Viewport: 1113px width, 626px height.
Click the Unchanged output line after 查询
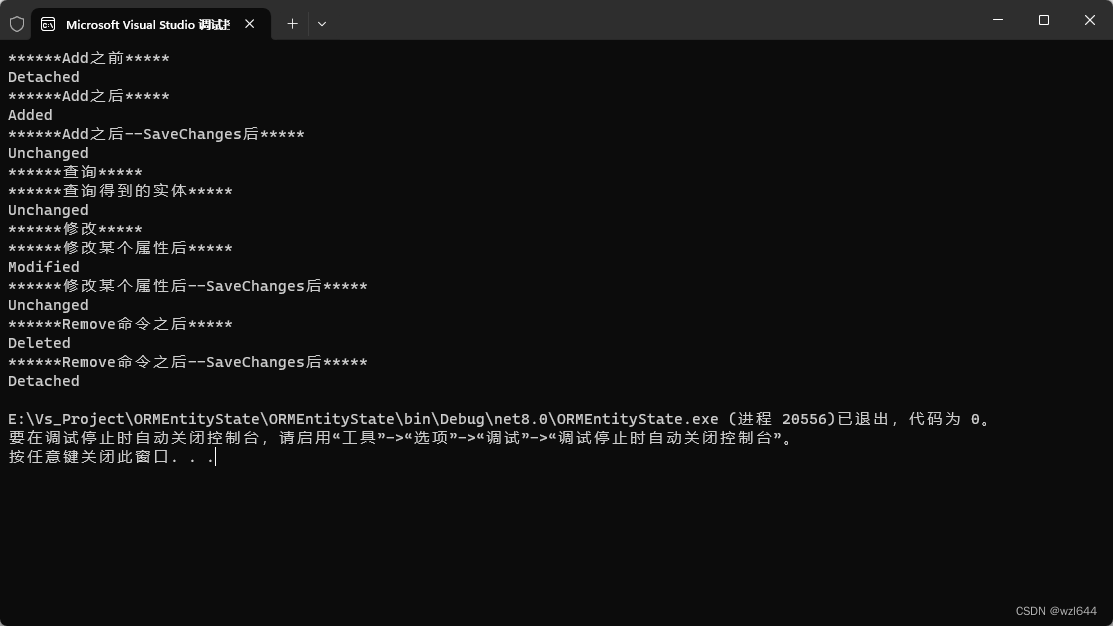click(x=48, y=210)
